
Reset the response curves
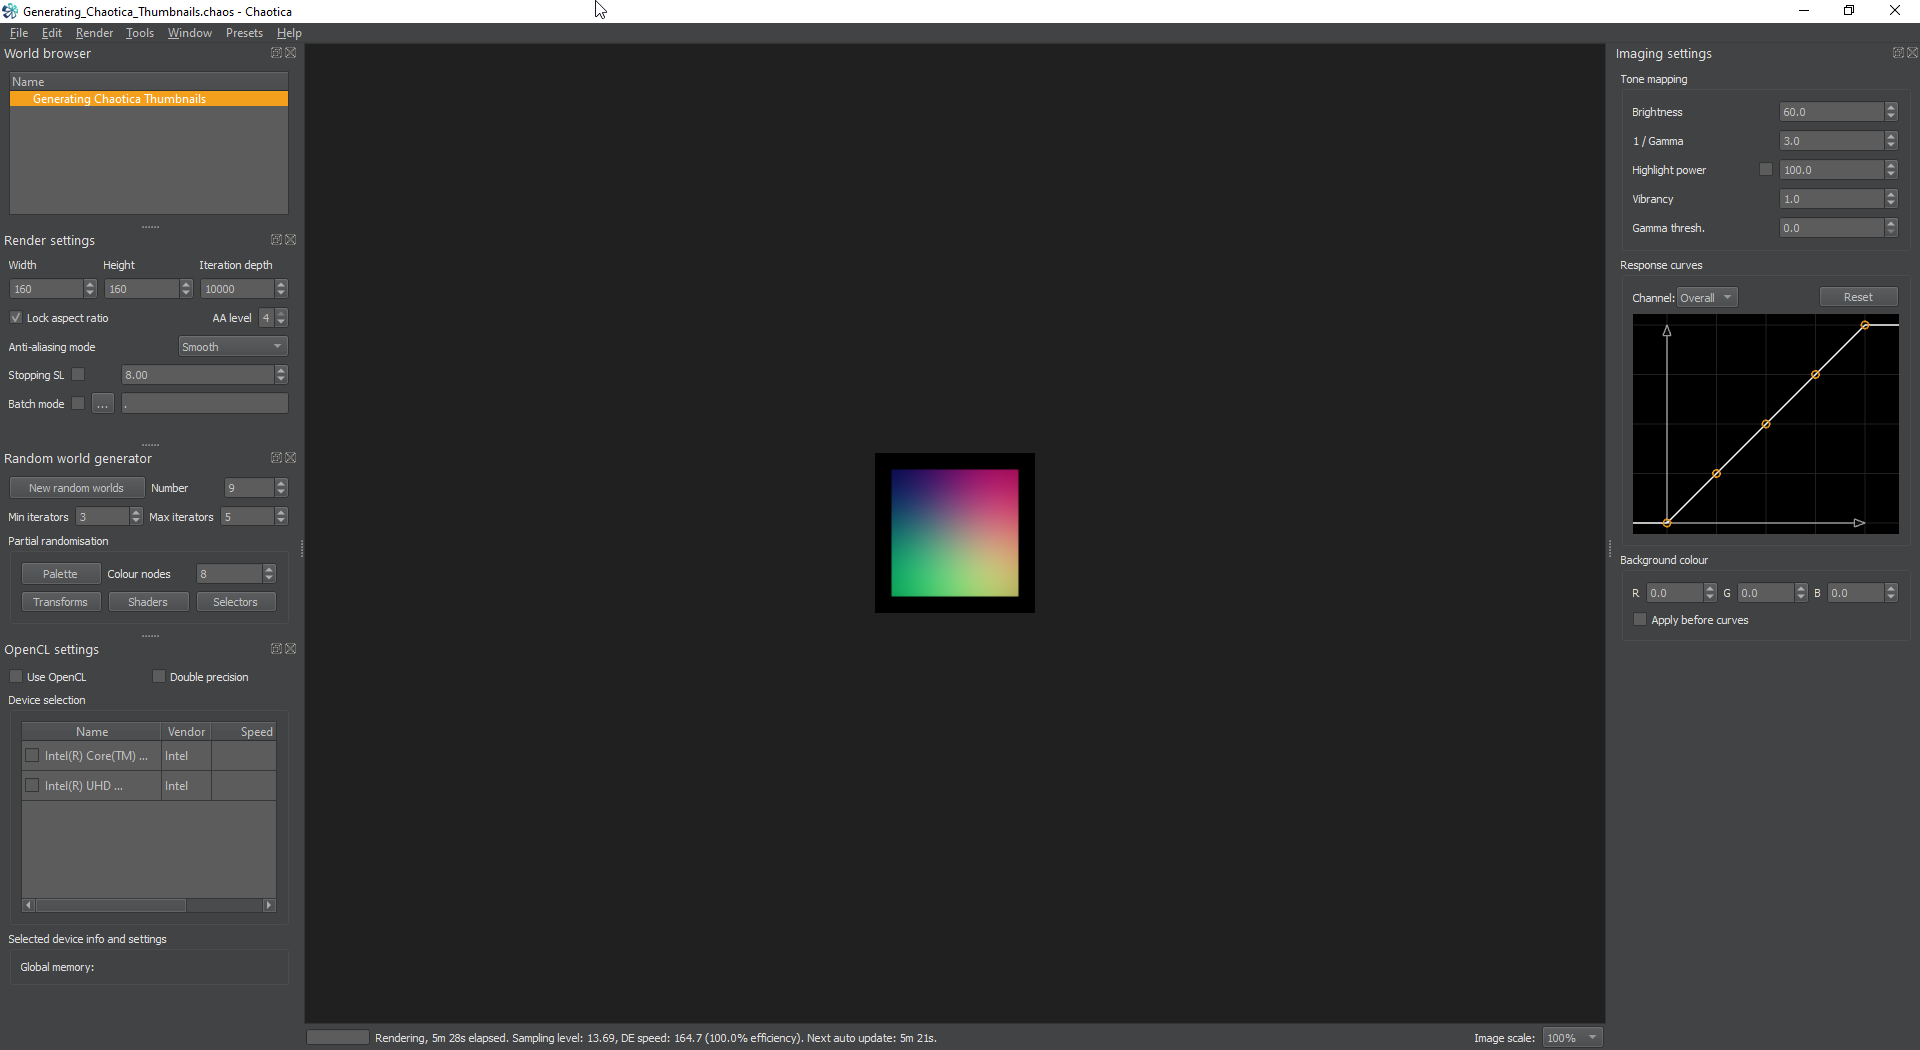pyautogui.click(x=1858, y=297)
